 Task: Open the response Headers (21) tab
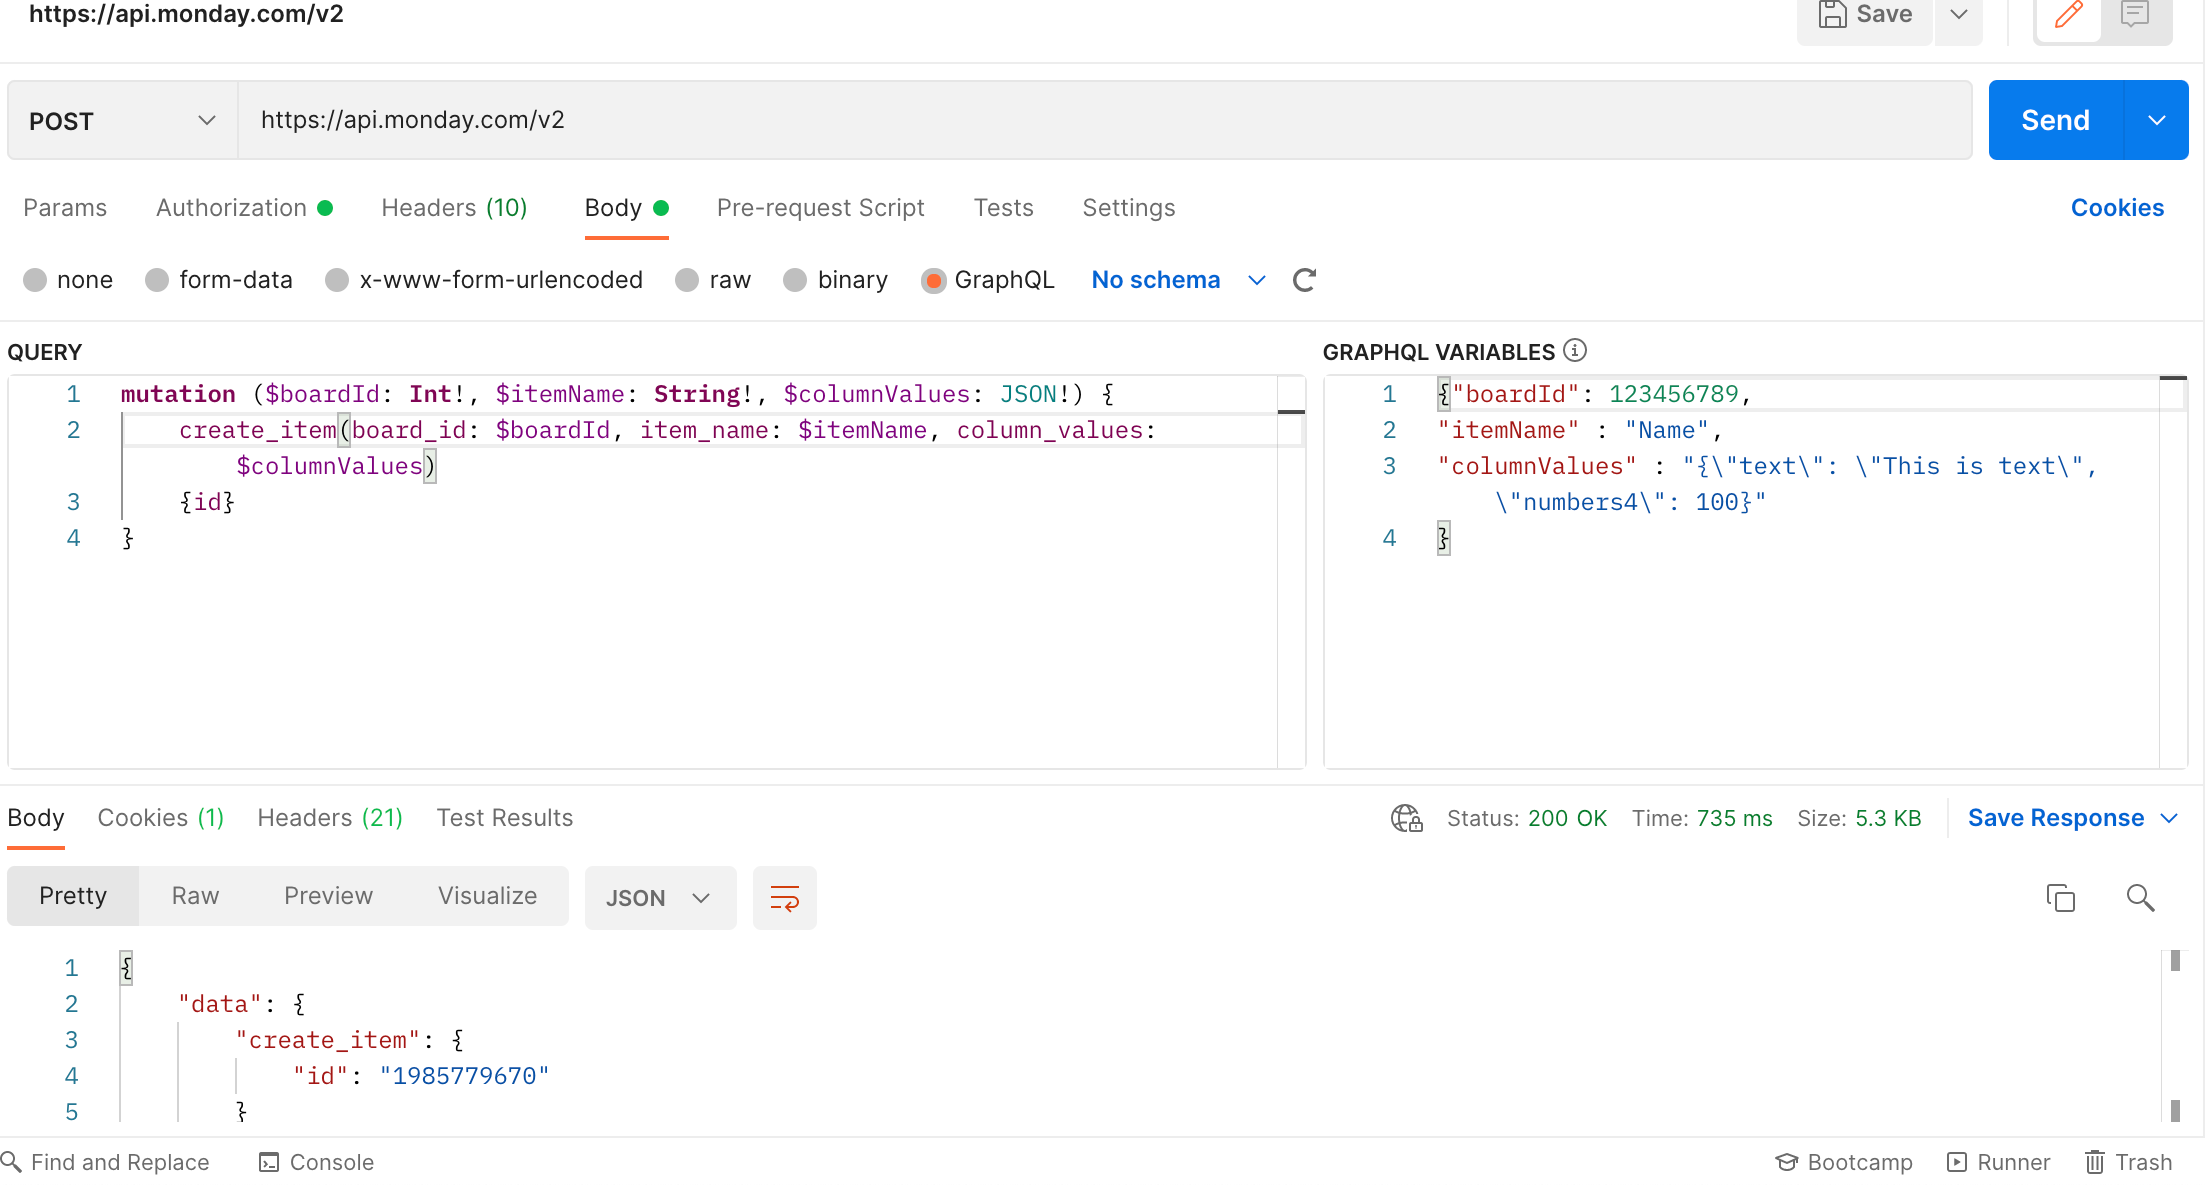point(330,818)
